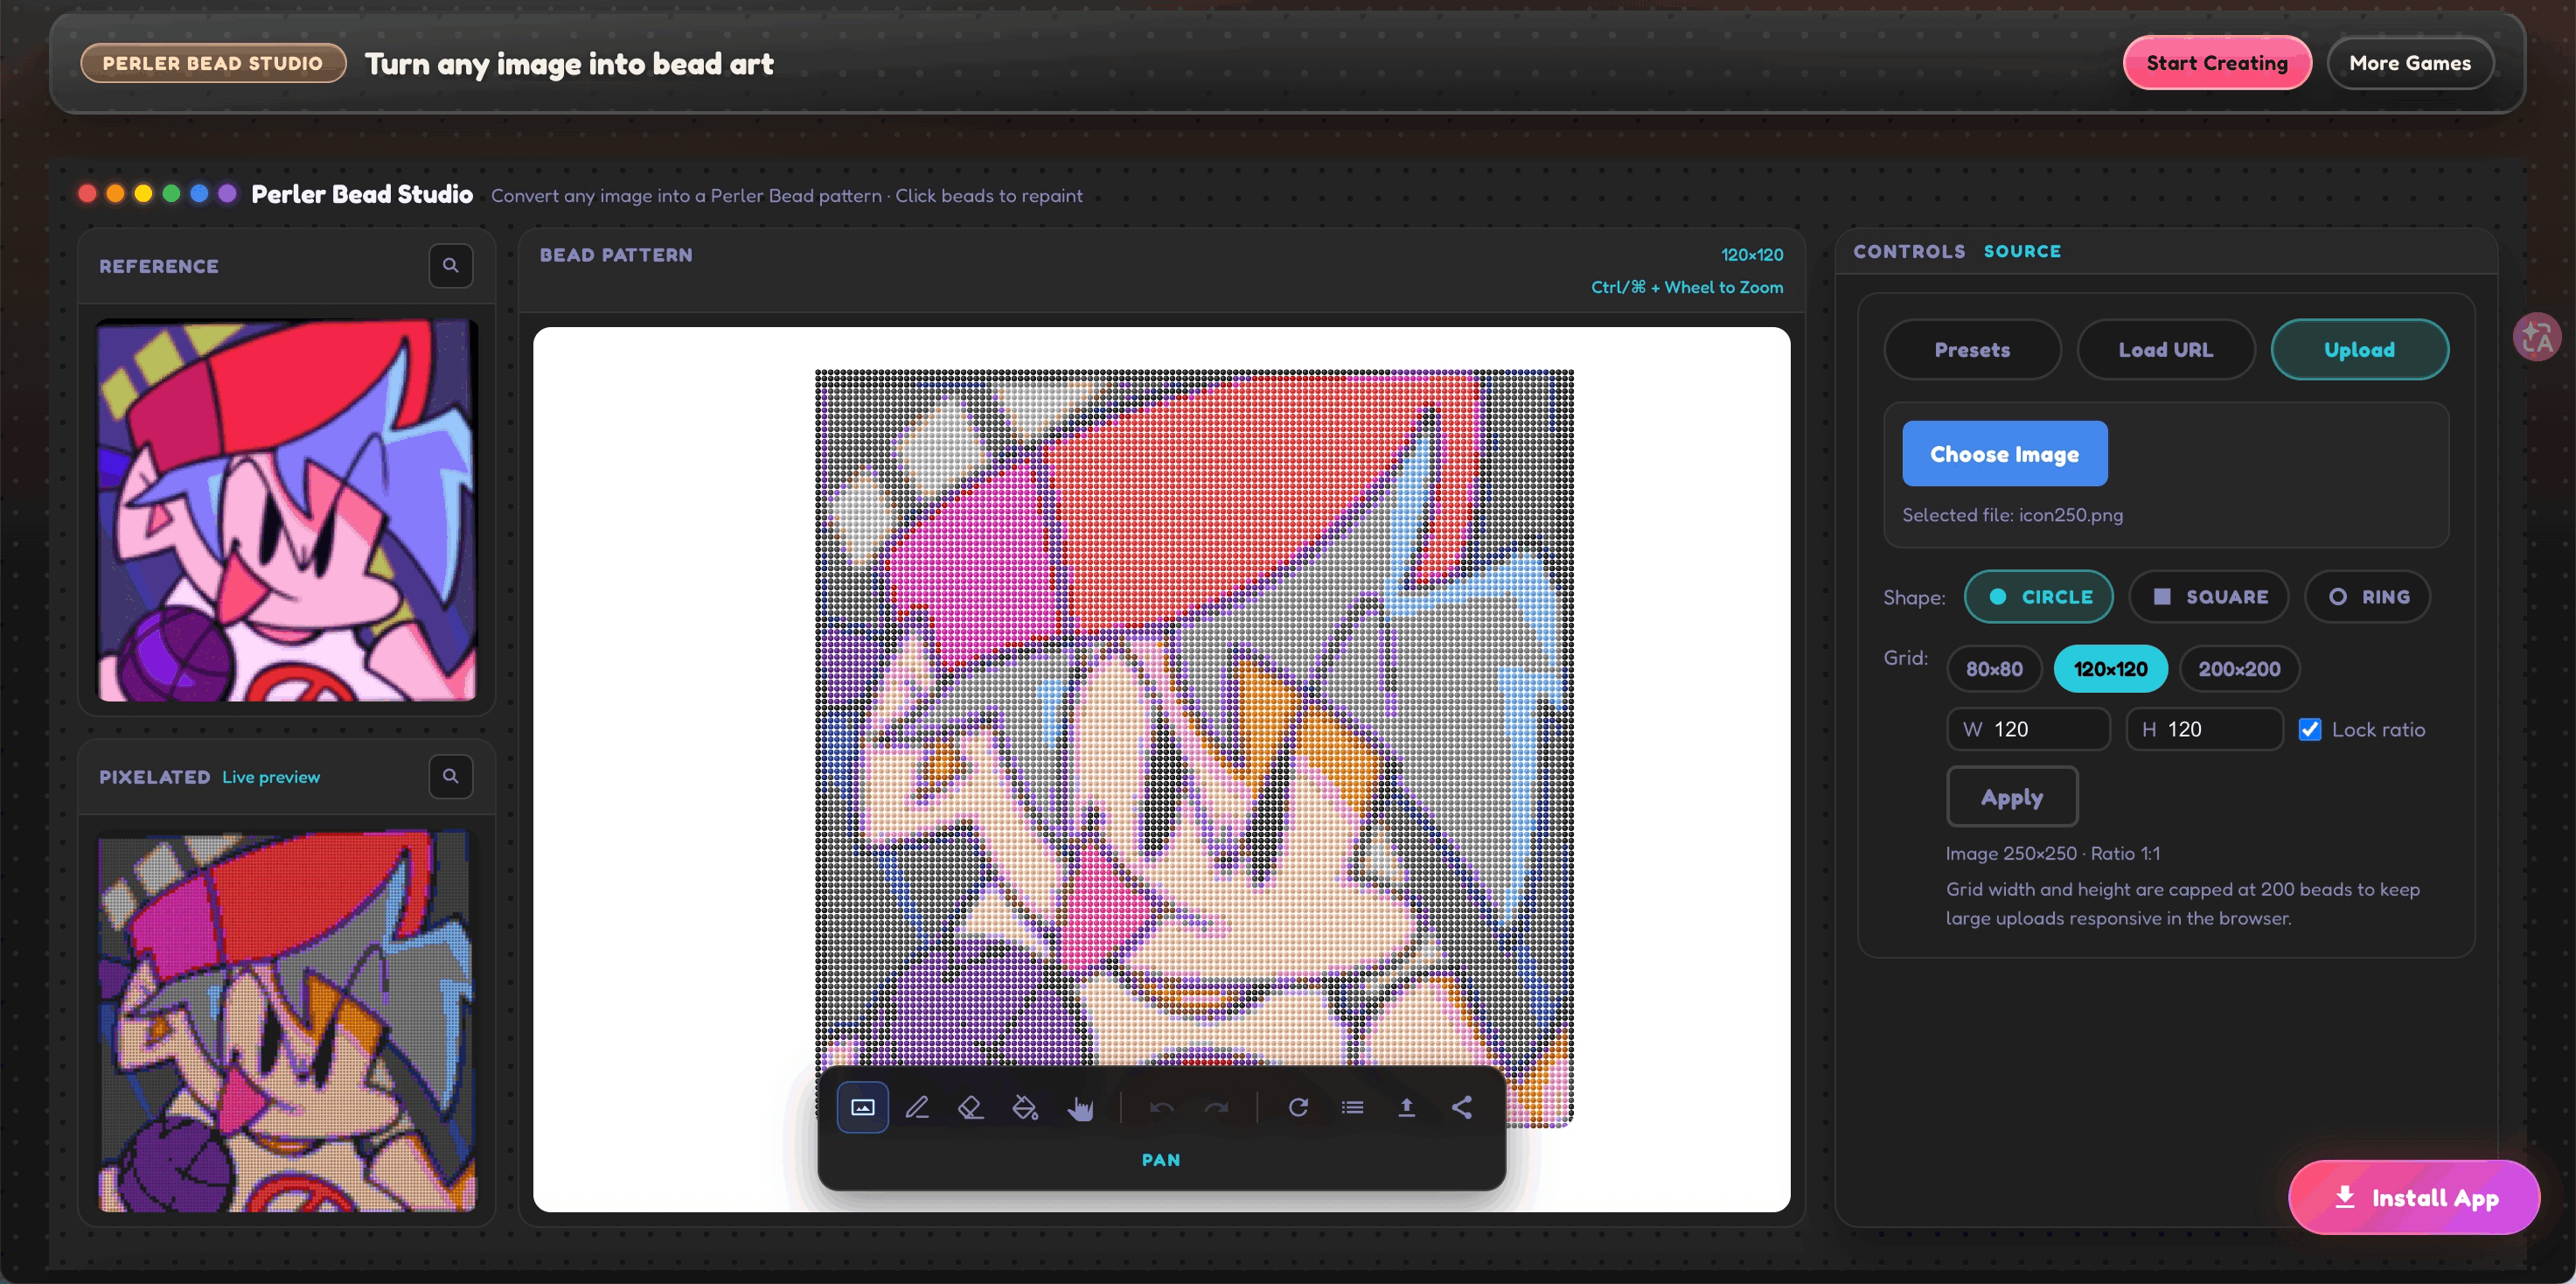Click the Reference image thumbnail
2576x1284 pixels.
[287, 510]
